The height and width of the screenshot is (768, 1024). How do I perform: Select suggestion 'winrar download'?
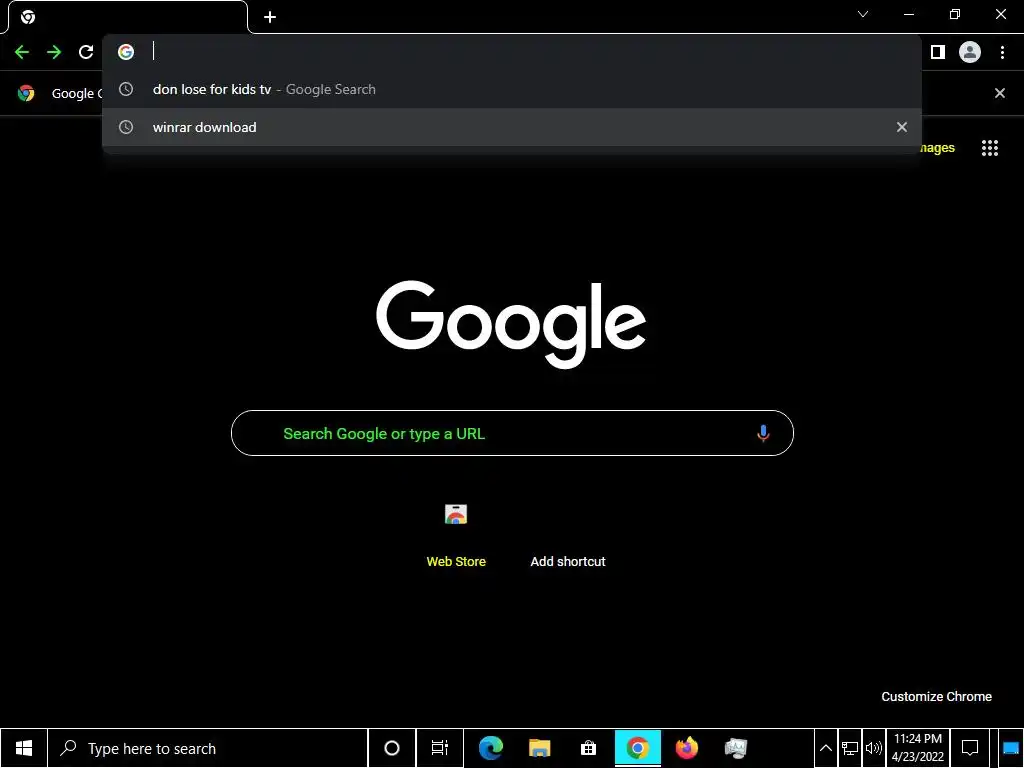click(511, 127)
